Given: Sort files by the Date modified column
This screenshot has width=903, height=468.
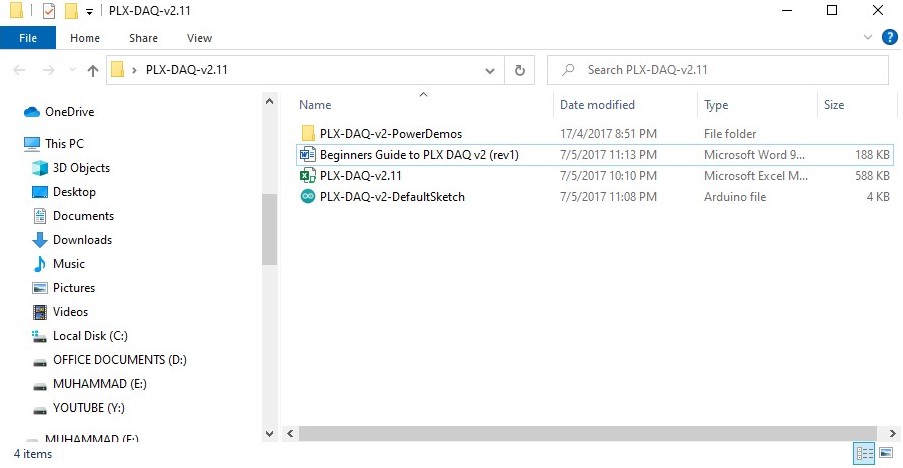Looking at the screenshot, I should point(597,105).
